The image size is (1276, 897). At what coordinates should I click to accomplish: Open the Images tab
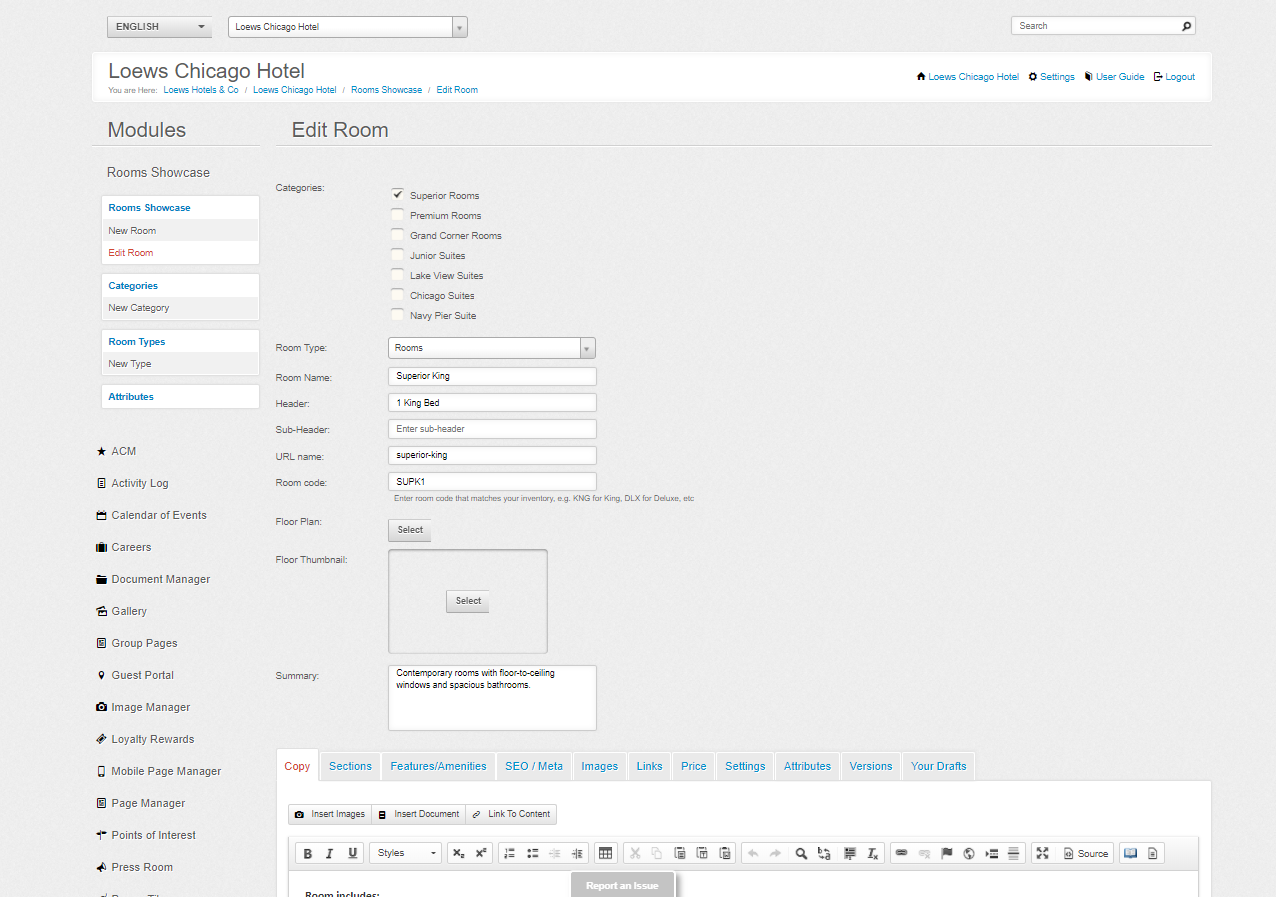(600, 766)
